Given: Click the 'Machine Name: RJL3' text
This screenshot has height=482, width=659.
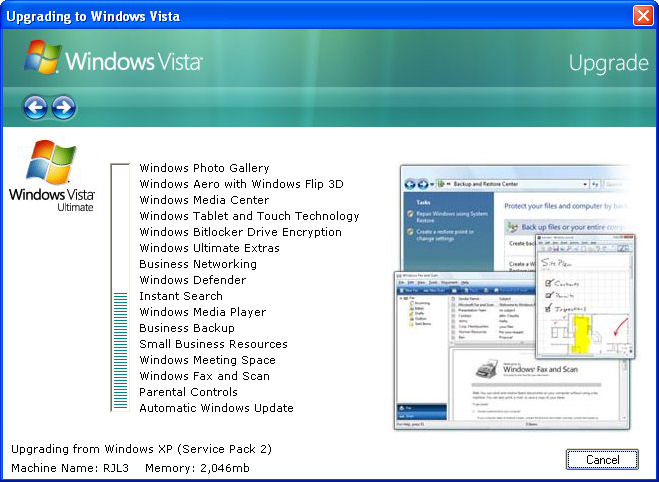Looking at the screenshot, I should click(x=70, y=468).
